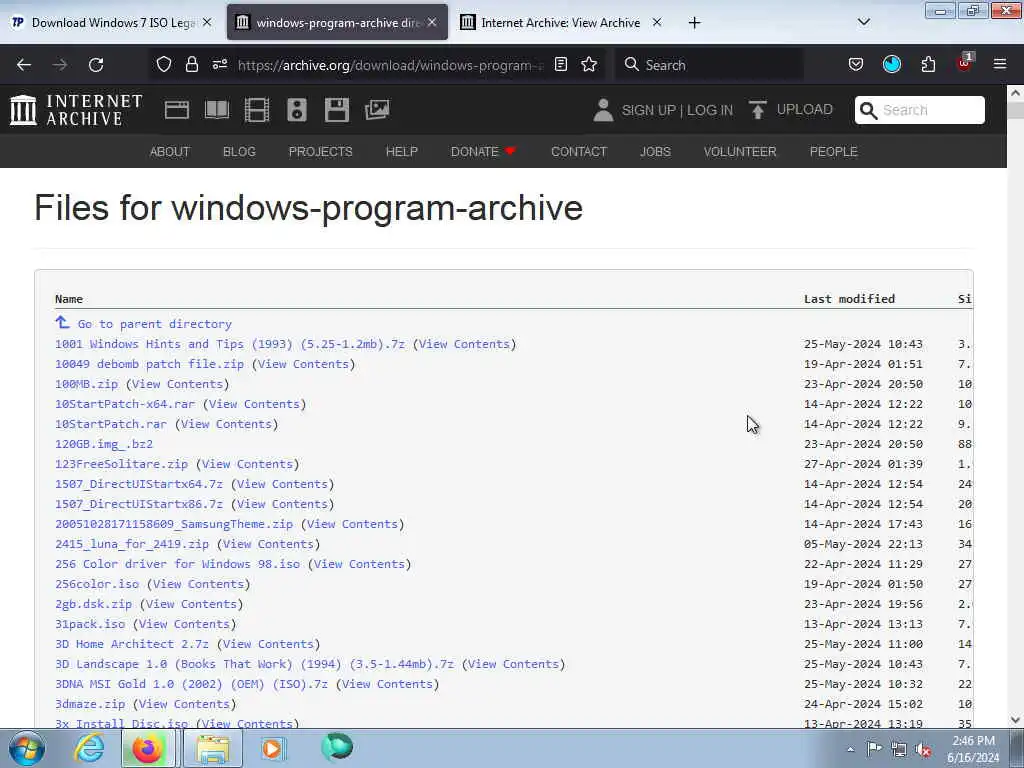Open Firefox application menu
The width and height of the screenshot is (1024, 768).
coord(1000,64)
